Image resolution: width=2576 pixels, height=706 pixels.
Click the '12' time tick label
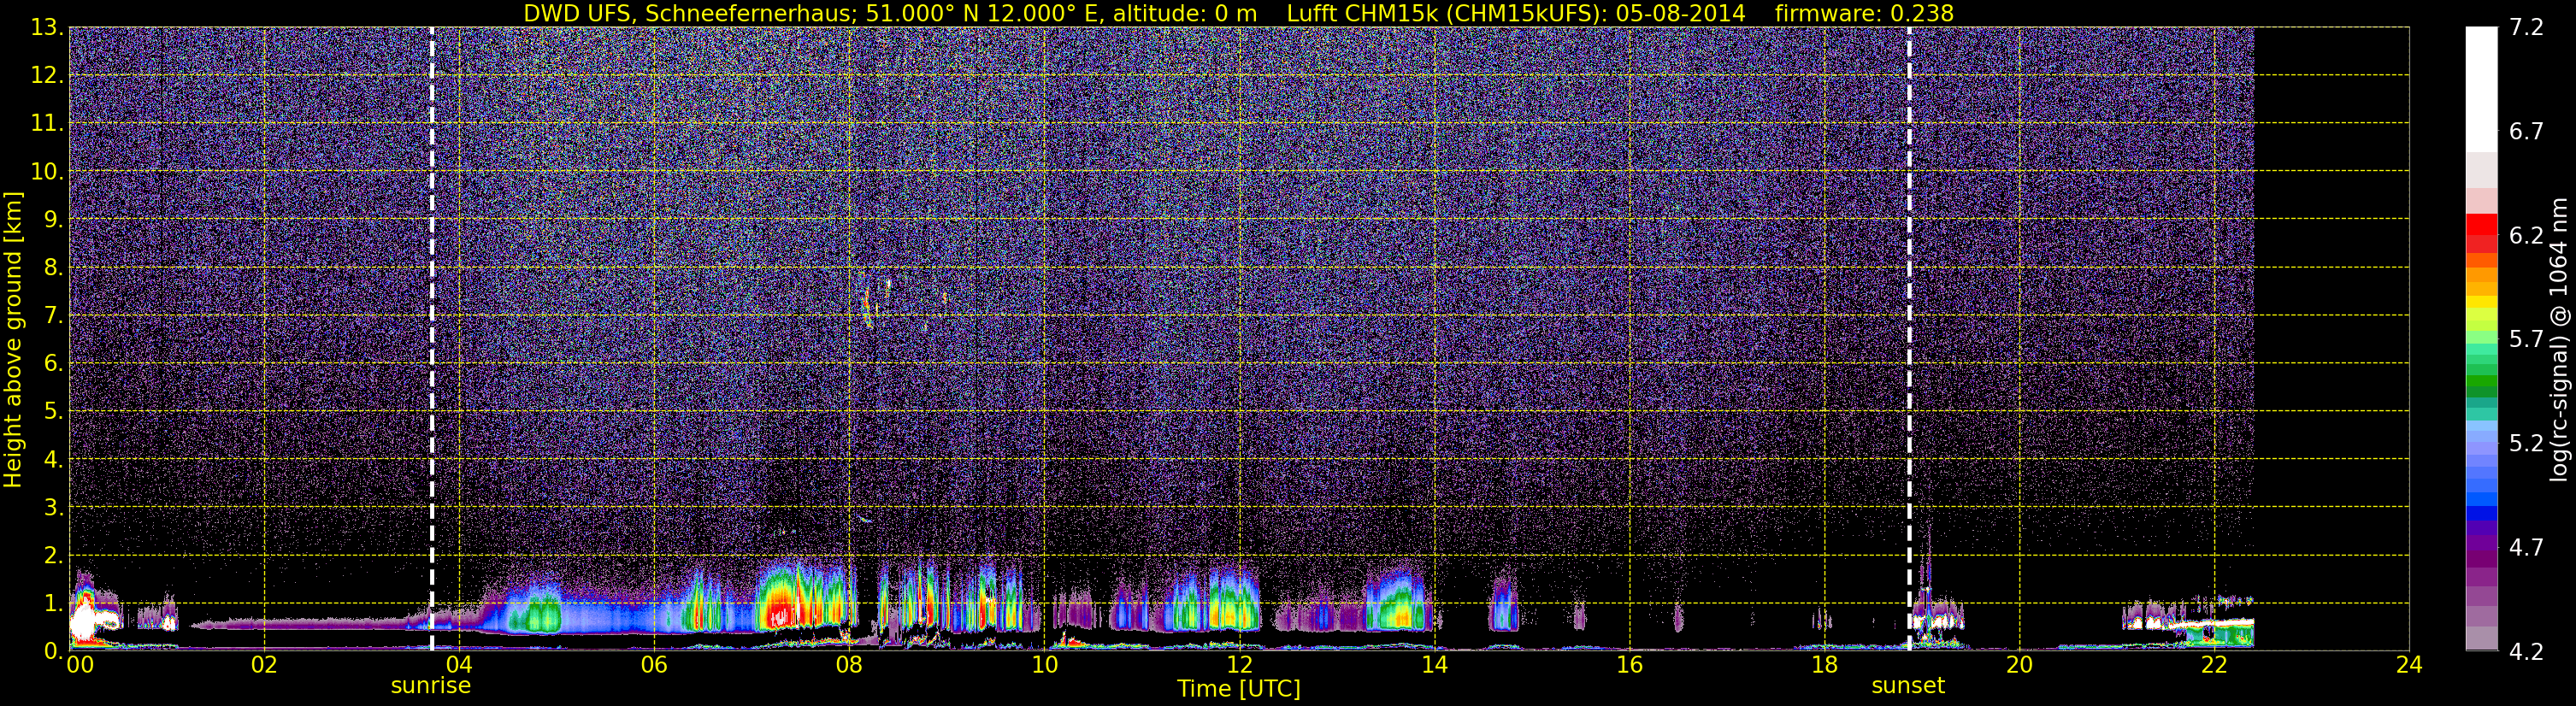click(x=1239, y=665)
